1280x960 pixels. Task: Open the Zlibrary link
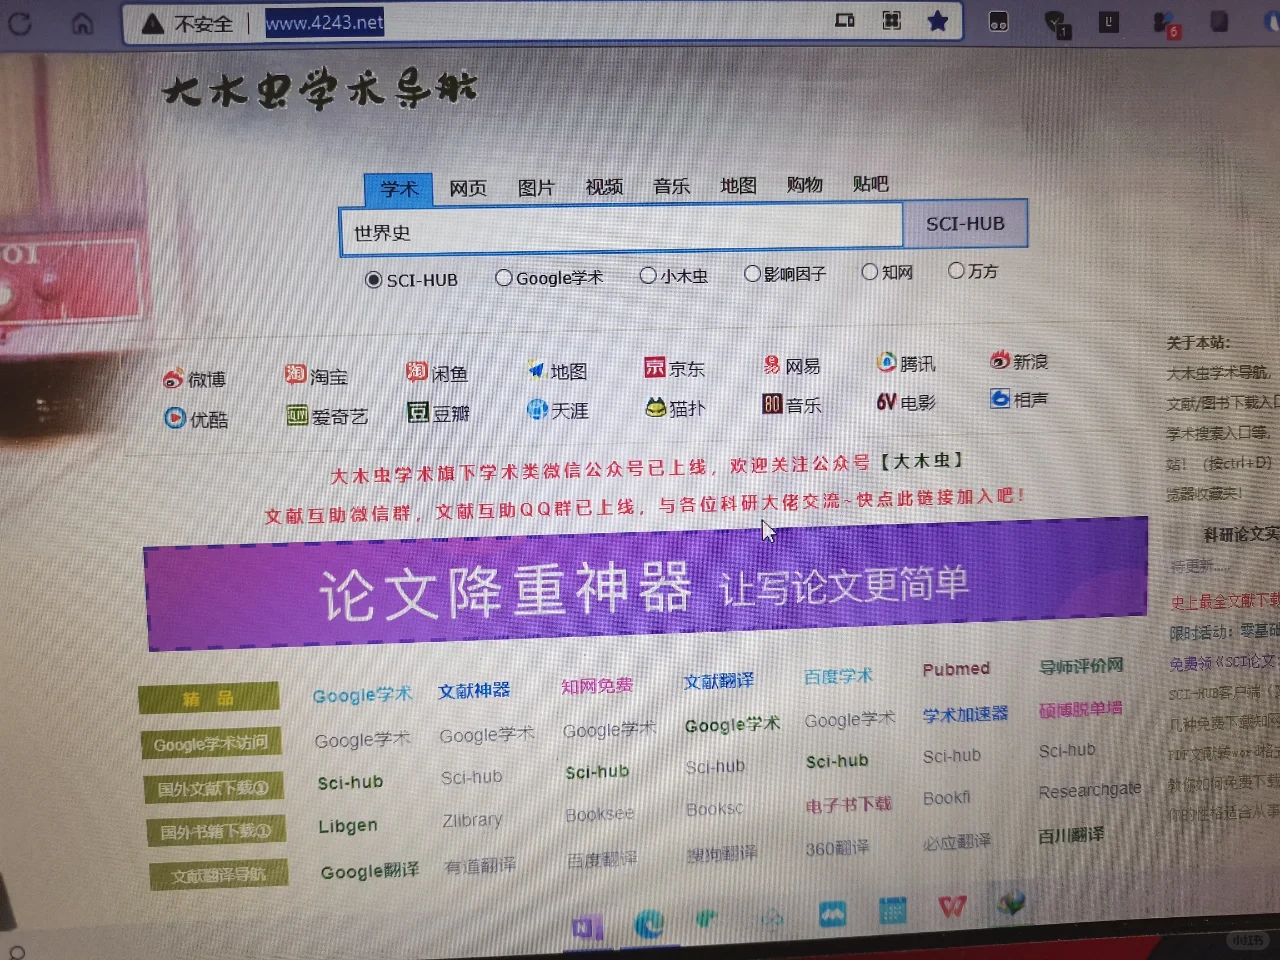[472, 820]
